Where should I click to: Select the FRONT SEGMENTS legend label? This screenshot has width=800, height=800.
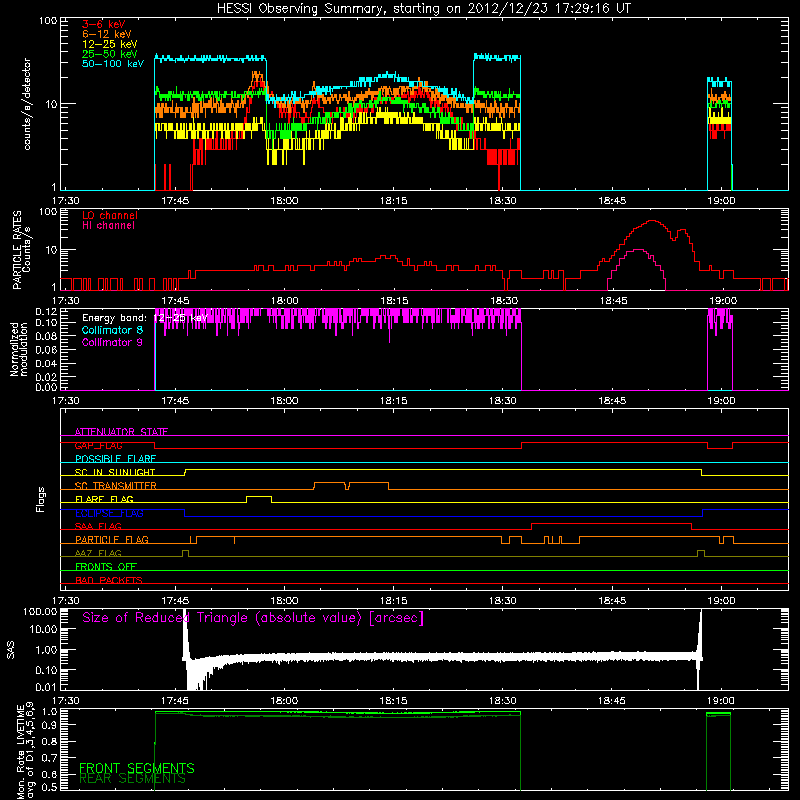click(x=137, y=768)
